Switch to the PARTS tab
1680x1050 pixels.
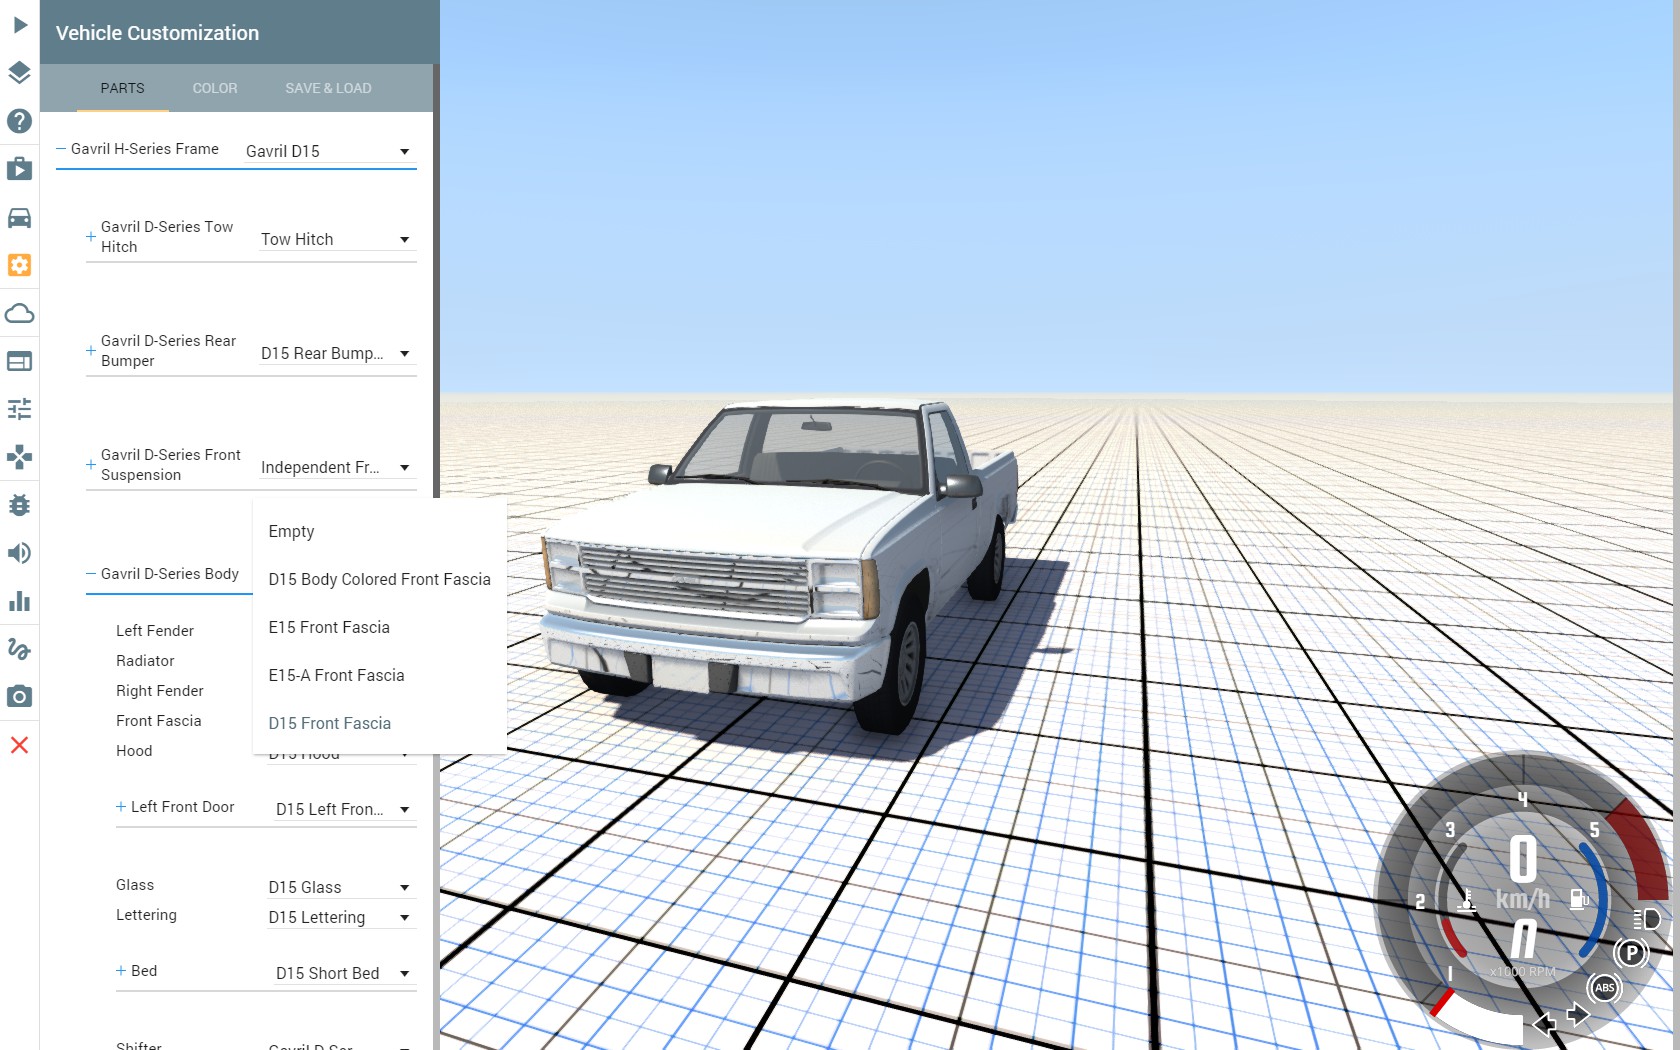pos(122,88)
